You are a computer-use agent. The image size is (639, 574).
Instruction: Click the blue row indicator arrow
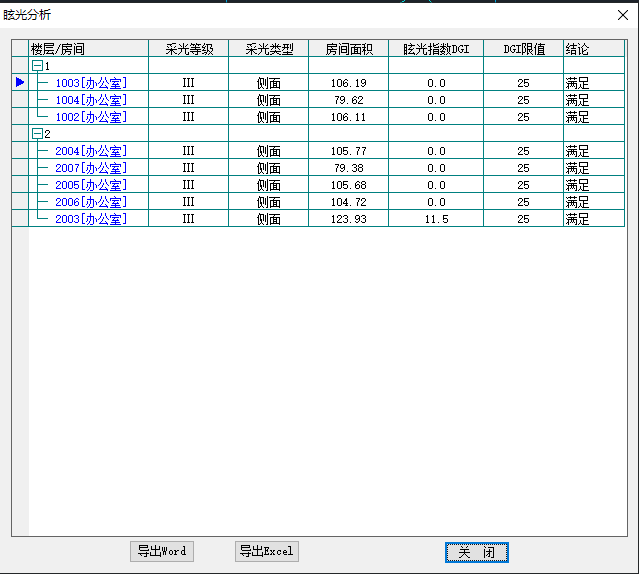(20, 83)
